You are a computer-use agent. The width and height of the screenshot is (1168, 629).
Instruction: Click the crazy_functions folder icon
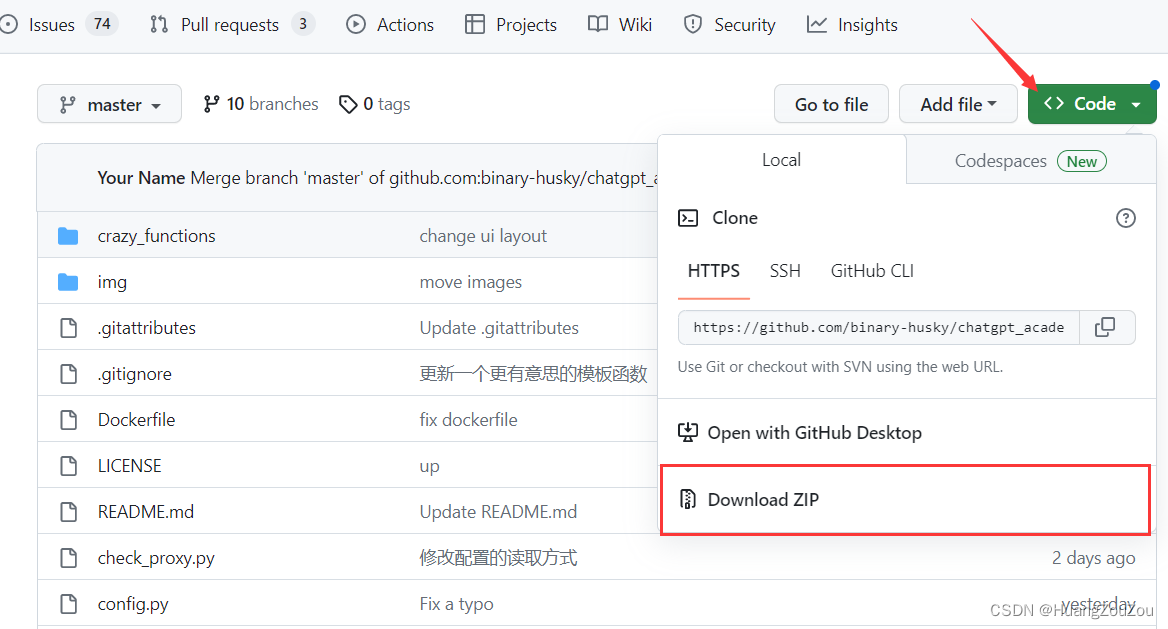(x=68, y=236)
